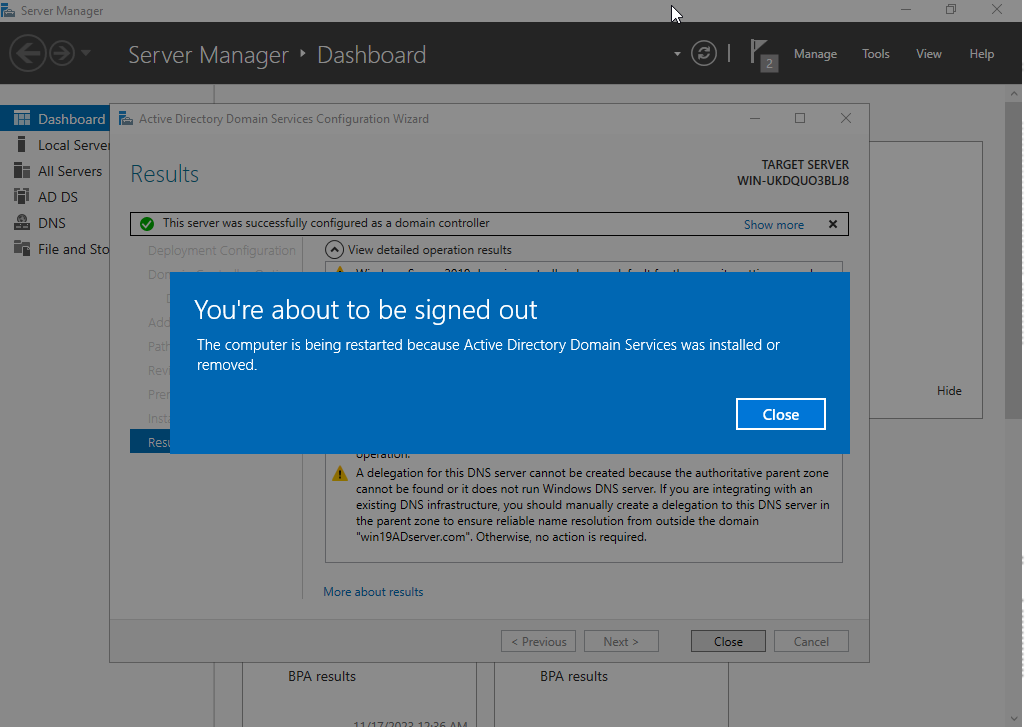Open the View menu

pos(928,54)
